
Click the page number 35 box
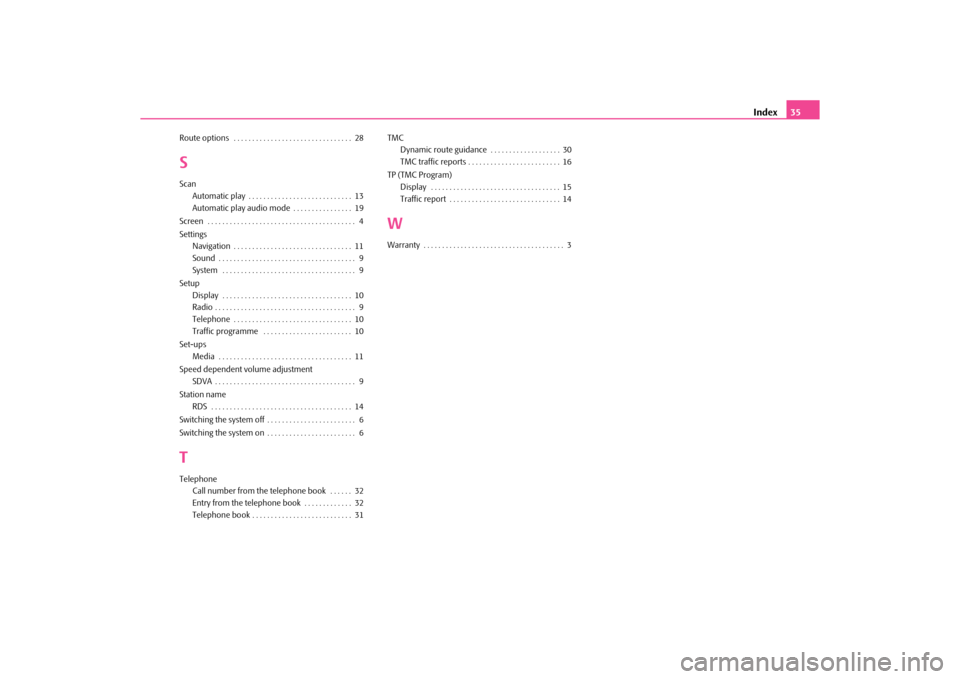pos(802,110)
